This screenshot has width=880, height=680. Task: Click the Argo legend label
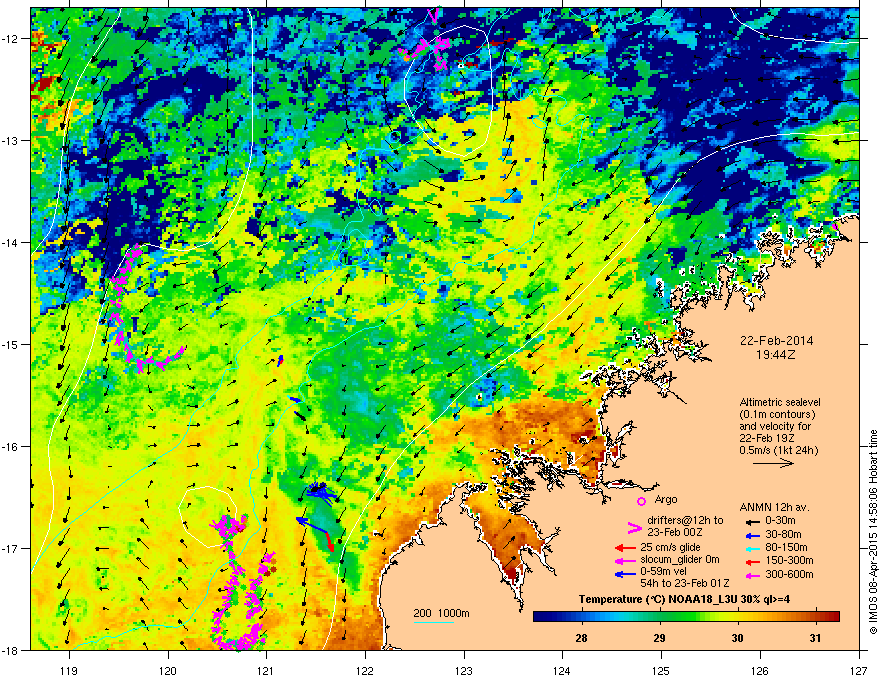pyautogui.click(x=666, y=499)
